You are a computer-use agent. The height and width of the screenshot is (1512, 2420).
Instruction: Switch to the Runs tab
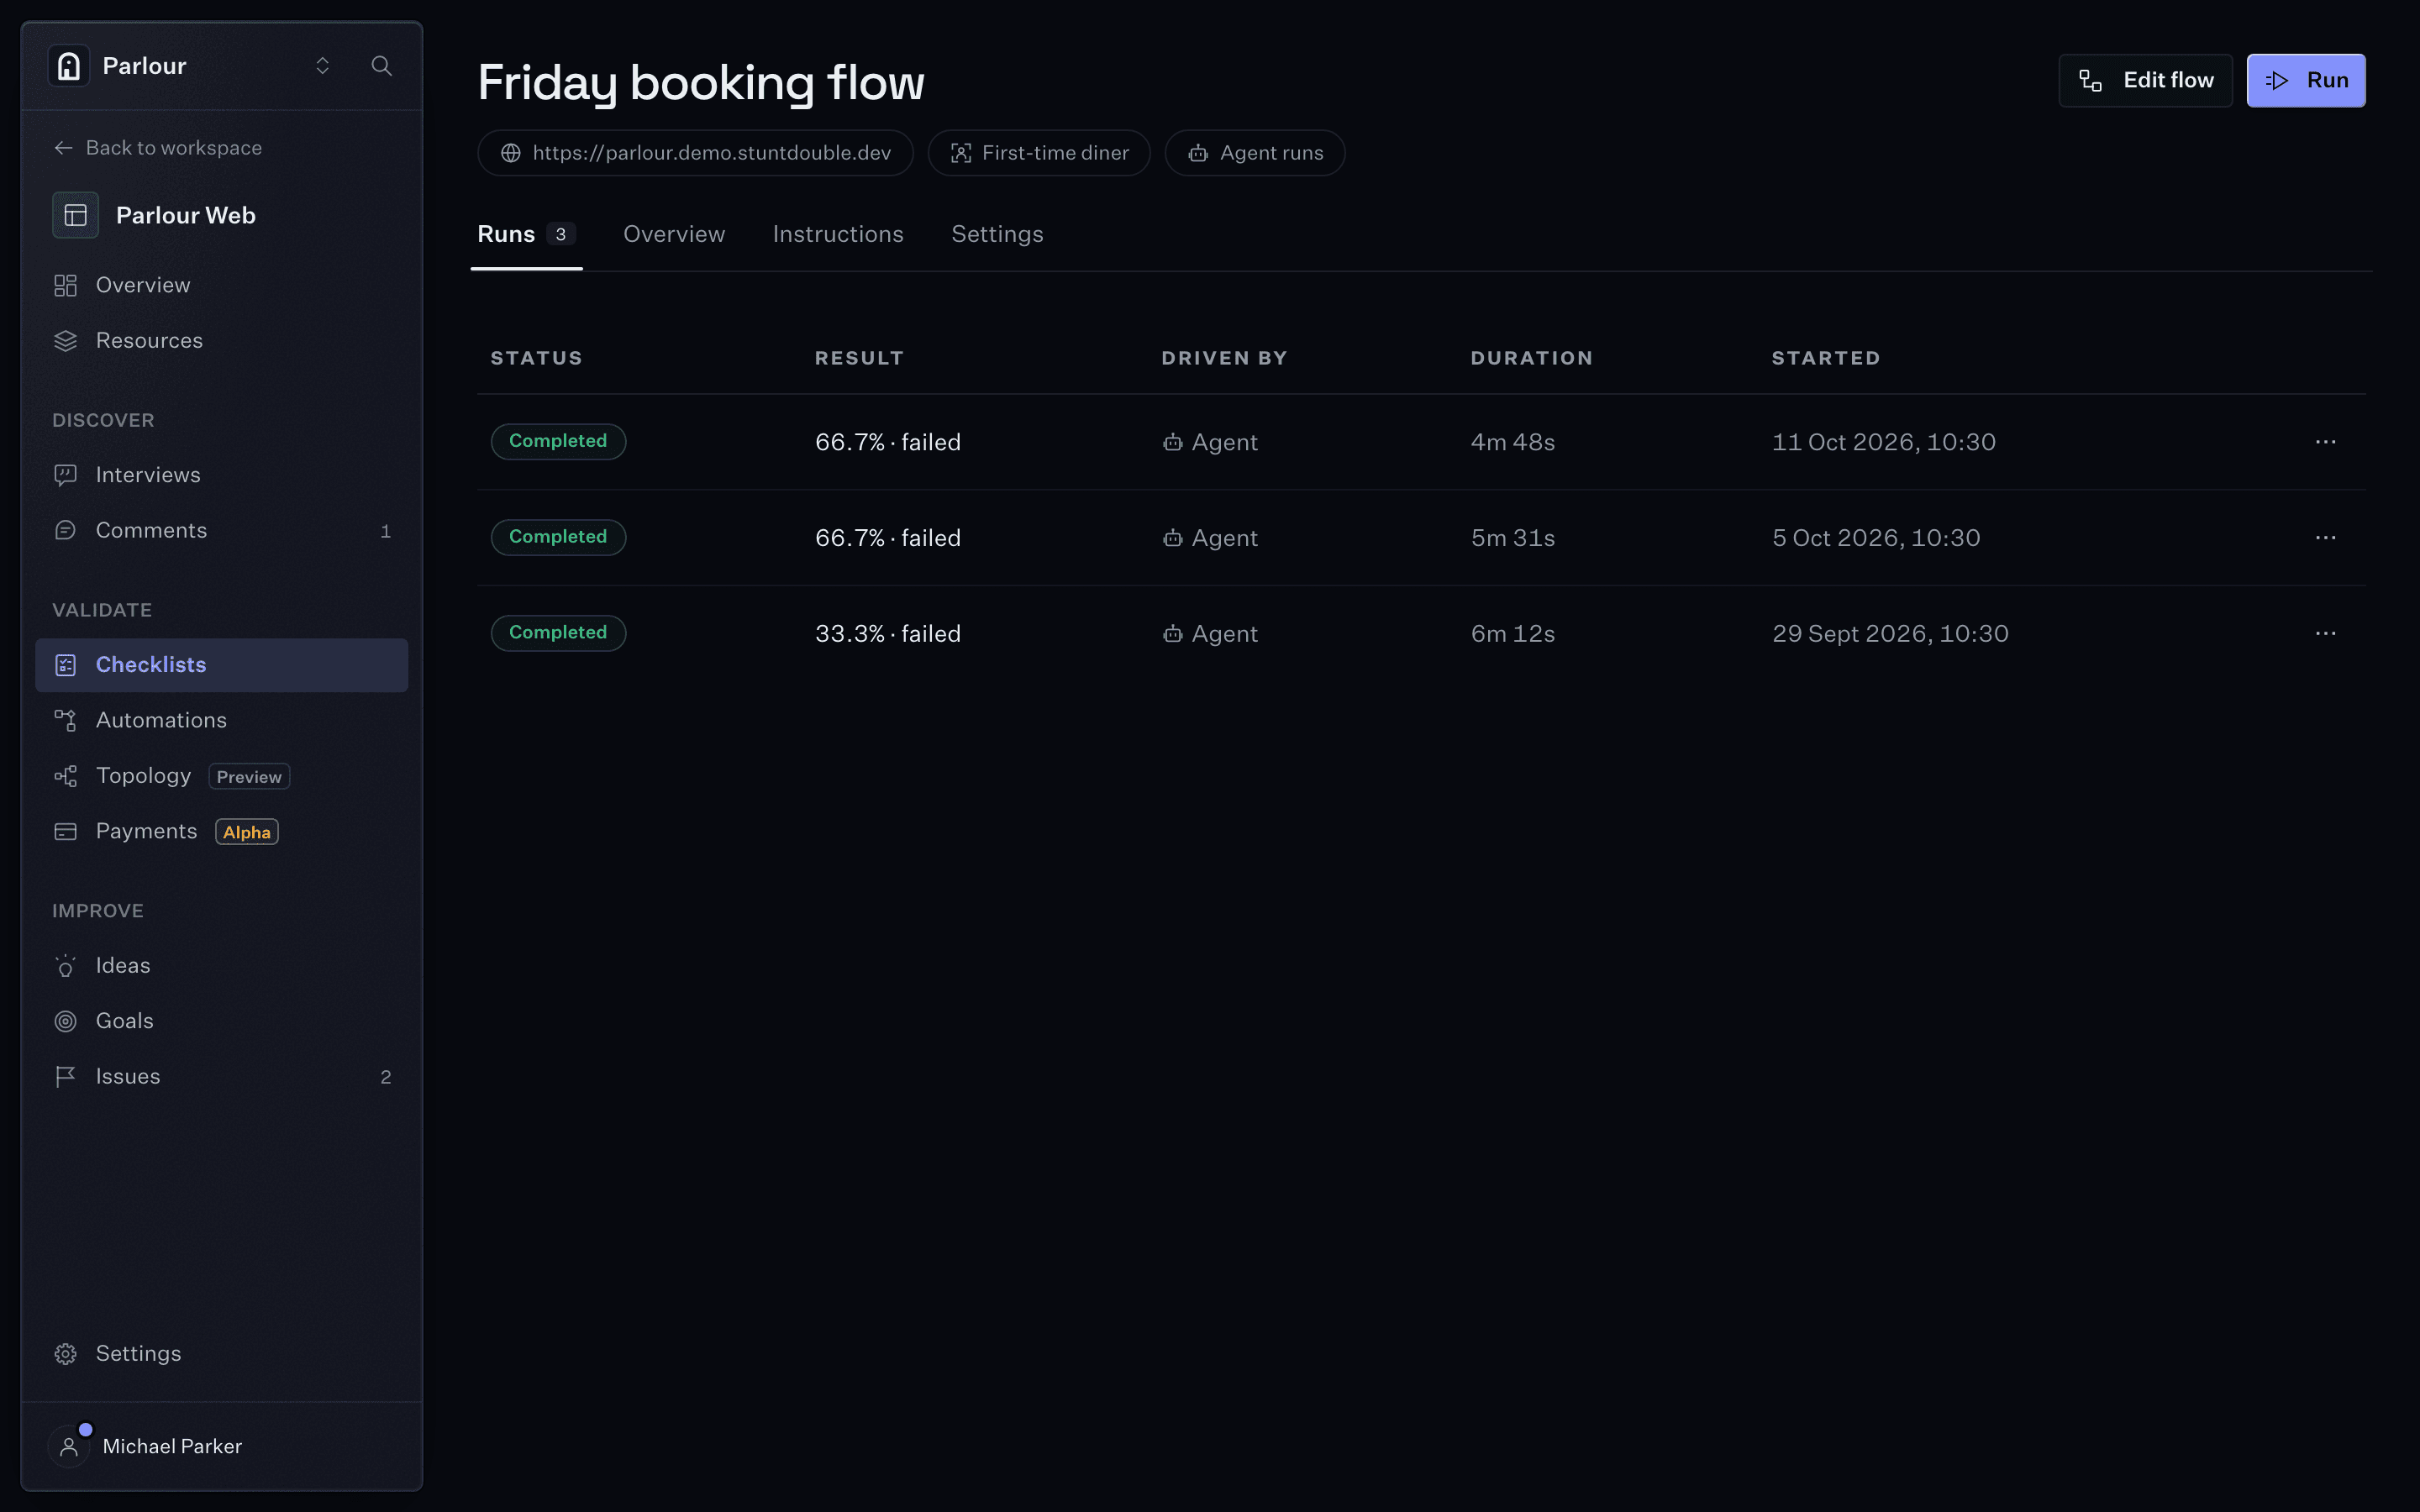click(526, 234)
